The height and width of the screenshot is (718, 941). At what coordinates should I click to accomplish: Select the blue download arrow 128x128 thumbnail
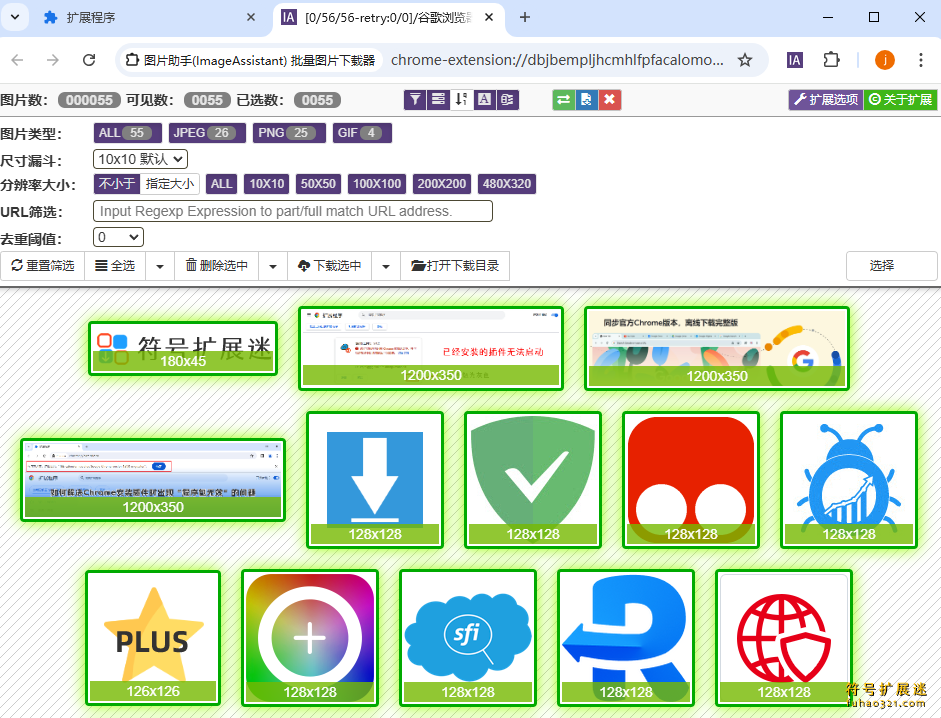point(375,480)
